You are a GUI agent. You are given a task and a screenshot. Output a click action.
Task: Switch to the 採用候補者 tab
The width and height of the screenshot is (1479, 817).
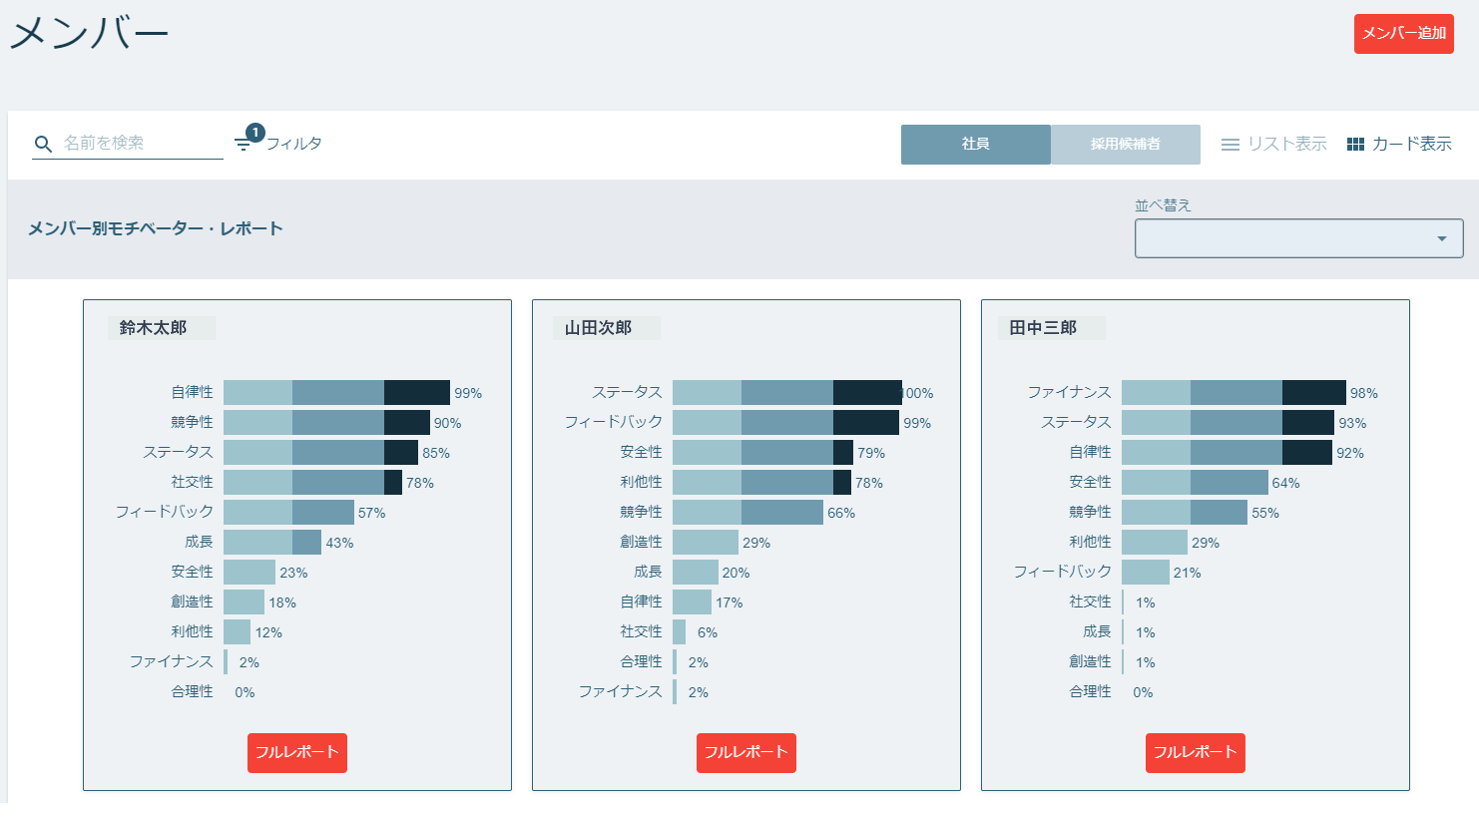click(x=1125, y=144)
